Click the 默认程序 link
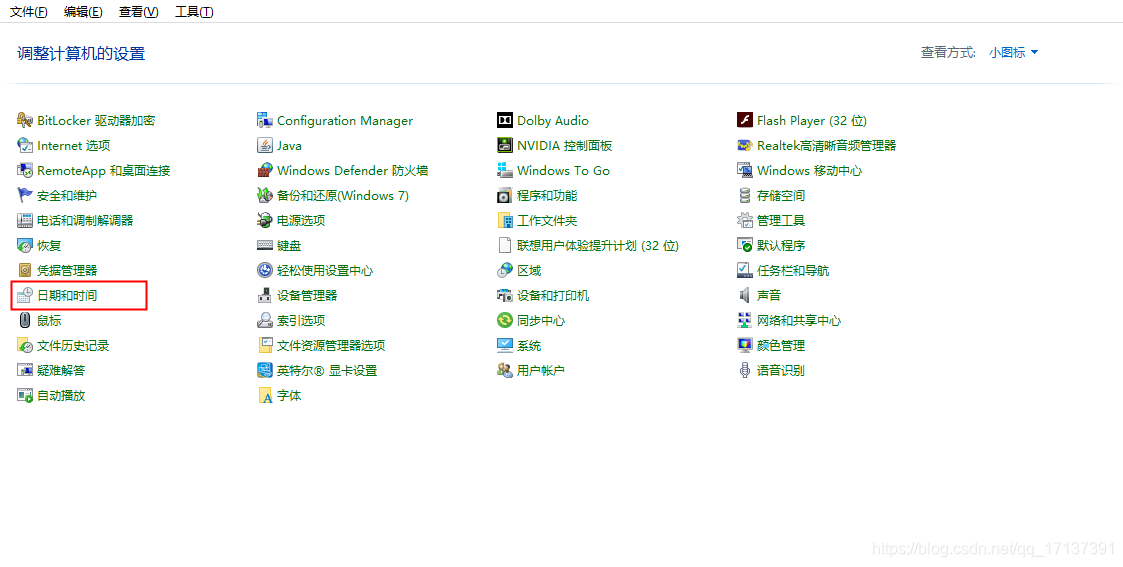The width and height of the screenshot is (1123, 567). [781, 246]
